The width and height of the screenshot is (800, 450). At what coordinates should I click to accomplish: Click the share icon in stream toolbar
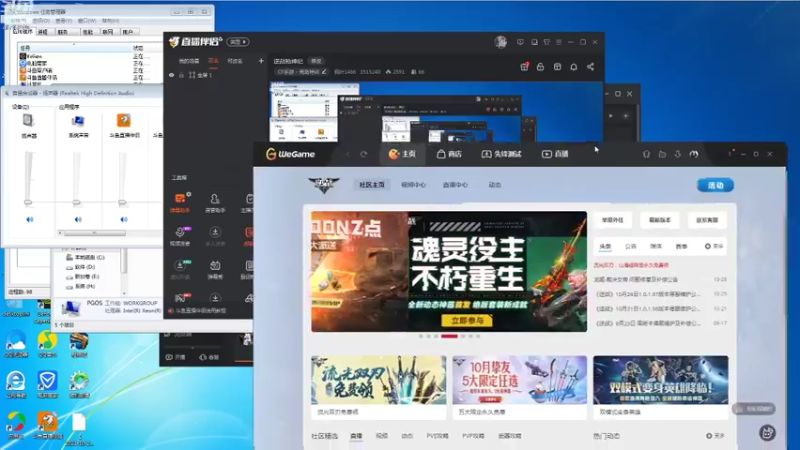pos(590,67)
